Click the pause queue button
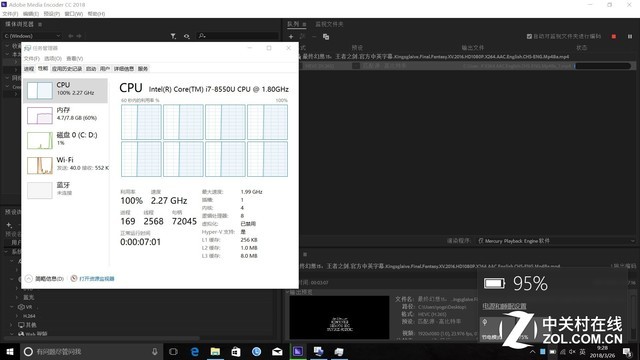640x360 pixels. (630, 36)
